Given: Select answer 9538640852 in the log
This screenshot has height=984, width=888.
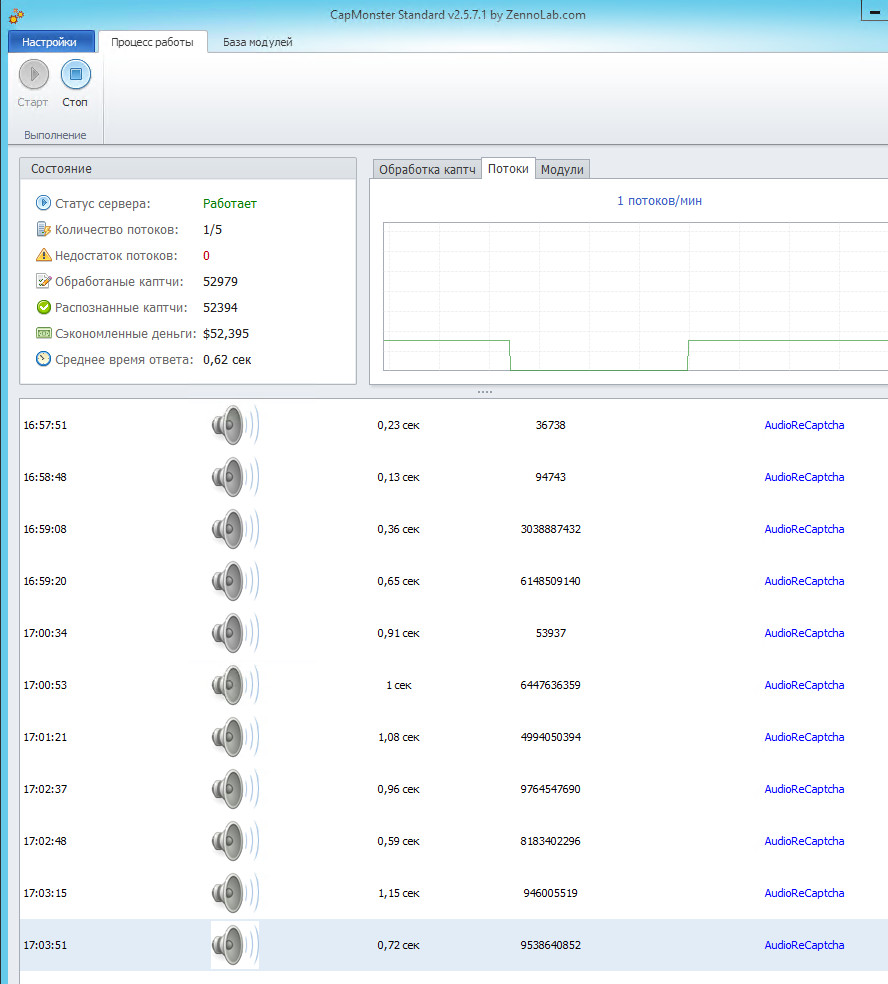Looking at the screenshot, I should coord(550,945).
